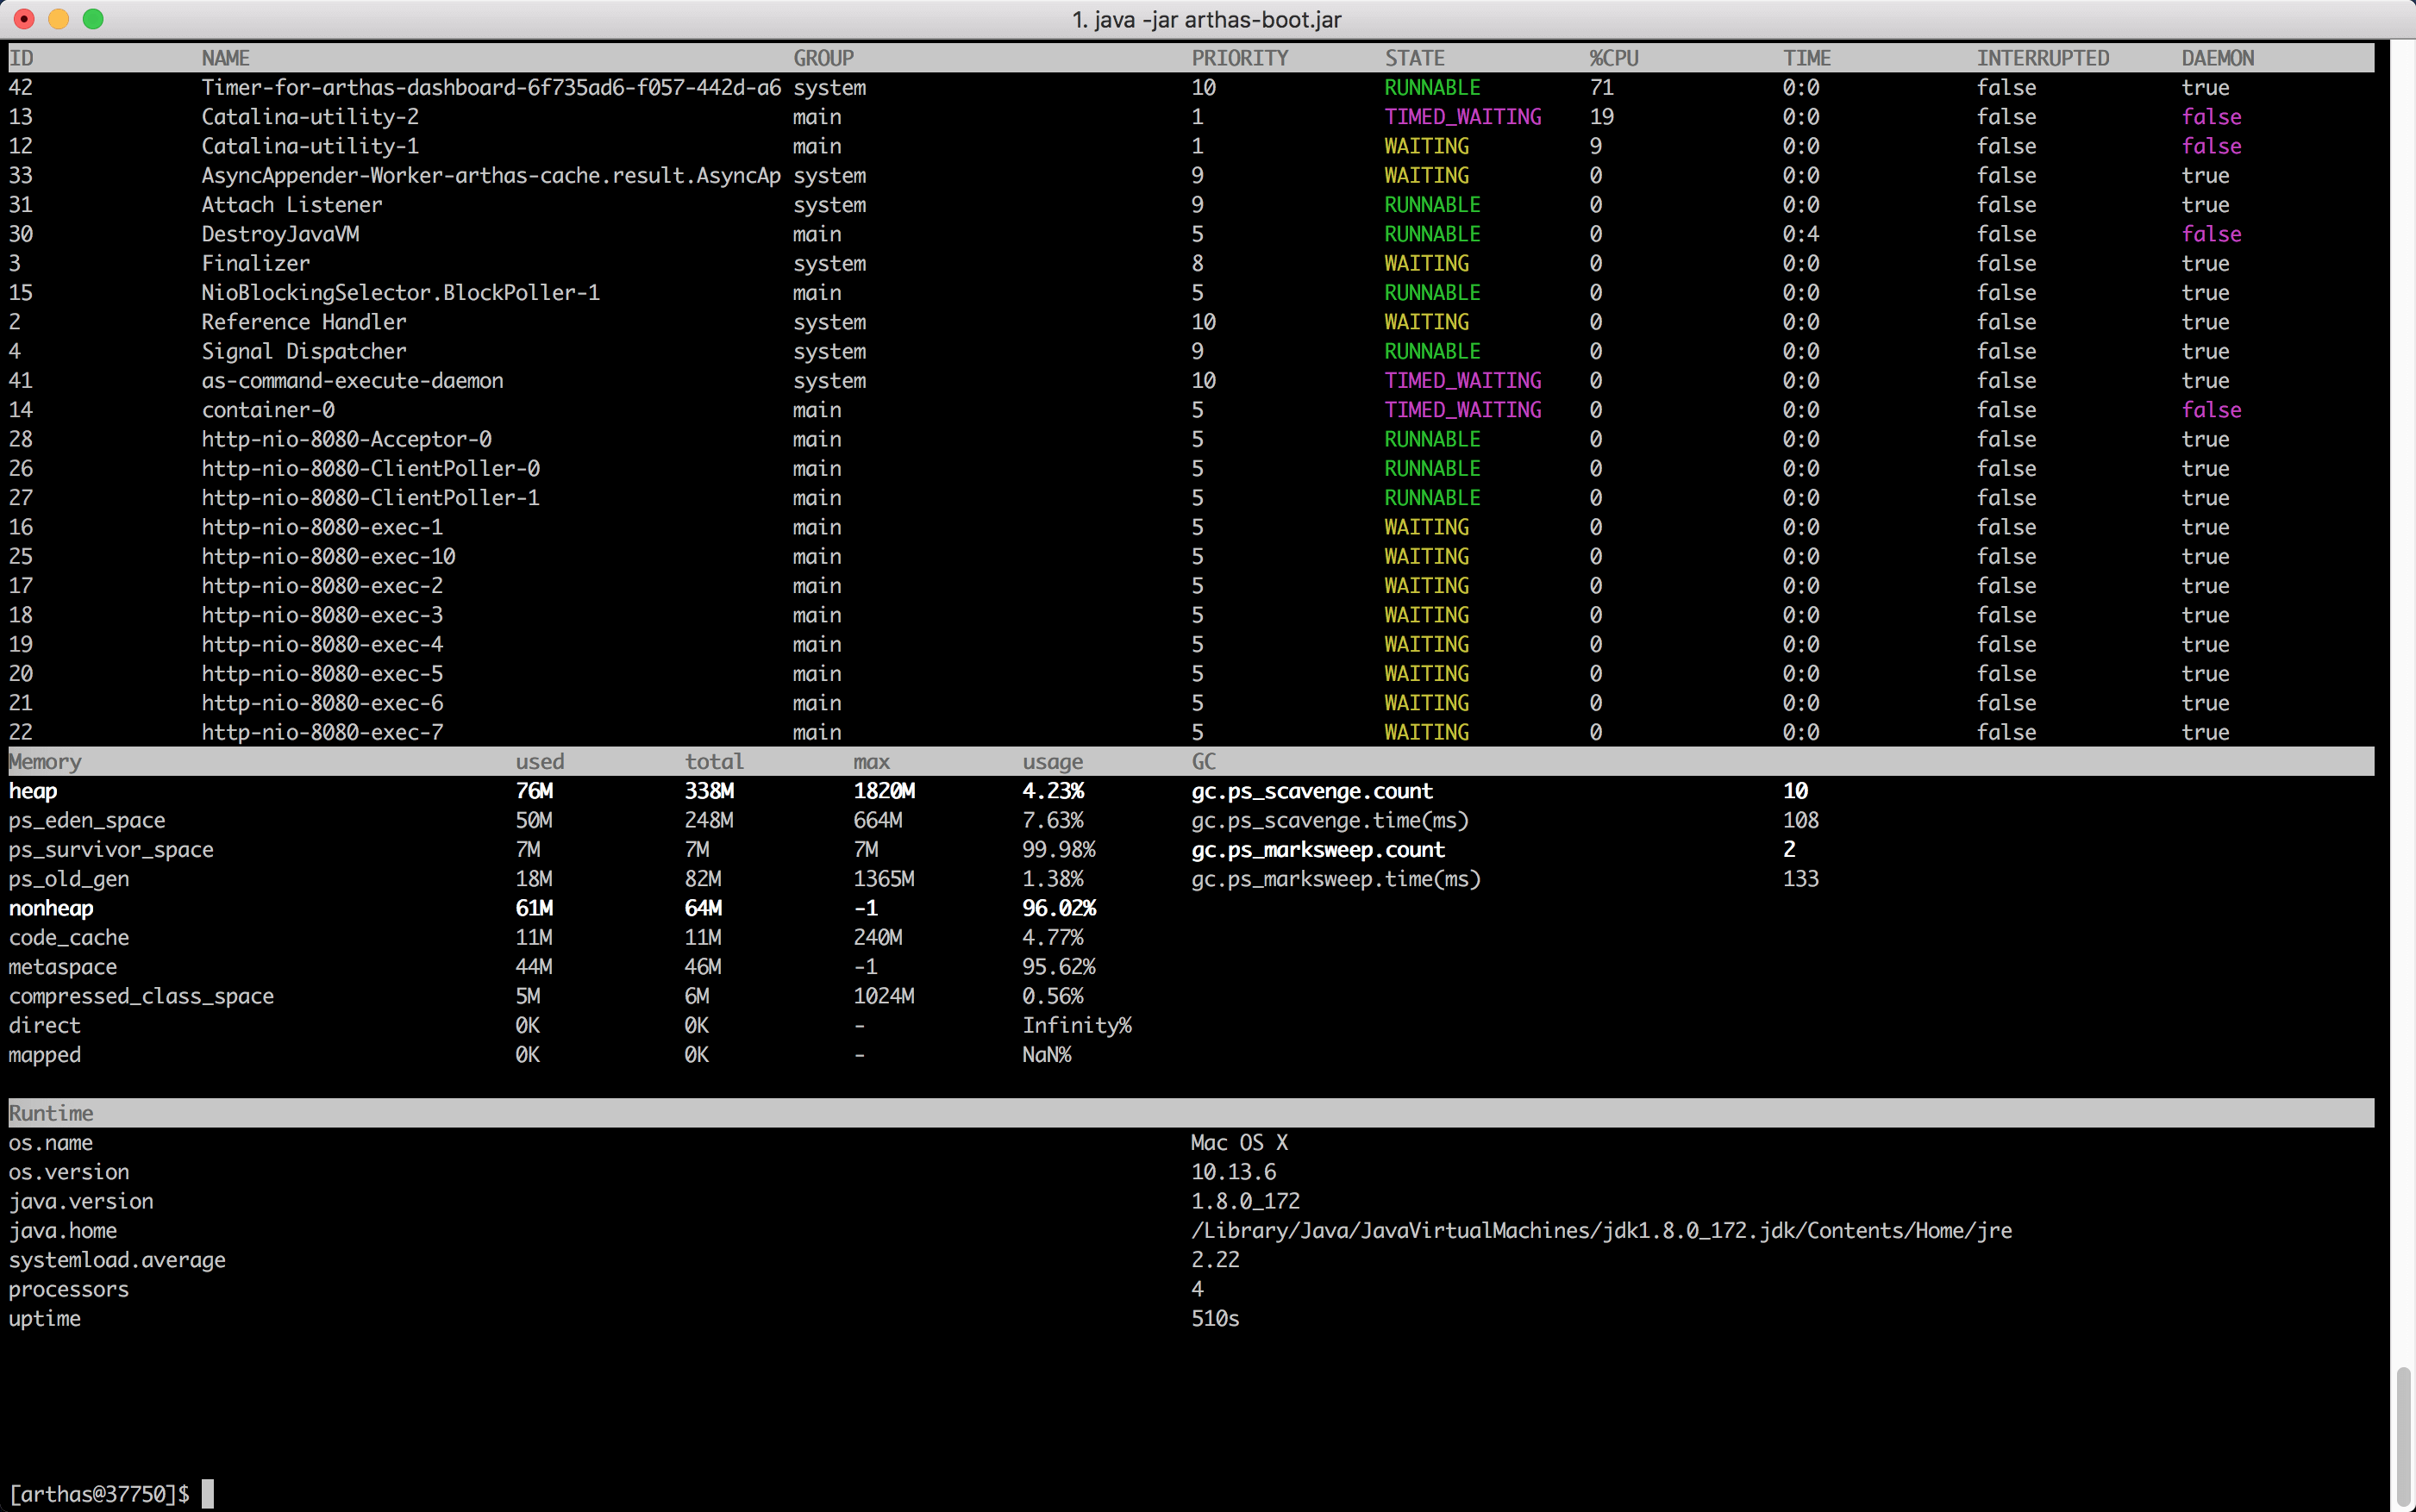Click the time value '0:4' for DestroyJavaVM
Screen dimensions: 2416x1512
tap(1800, 234)
